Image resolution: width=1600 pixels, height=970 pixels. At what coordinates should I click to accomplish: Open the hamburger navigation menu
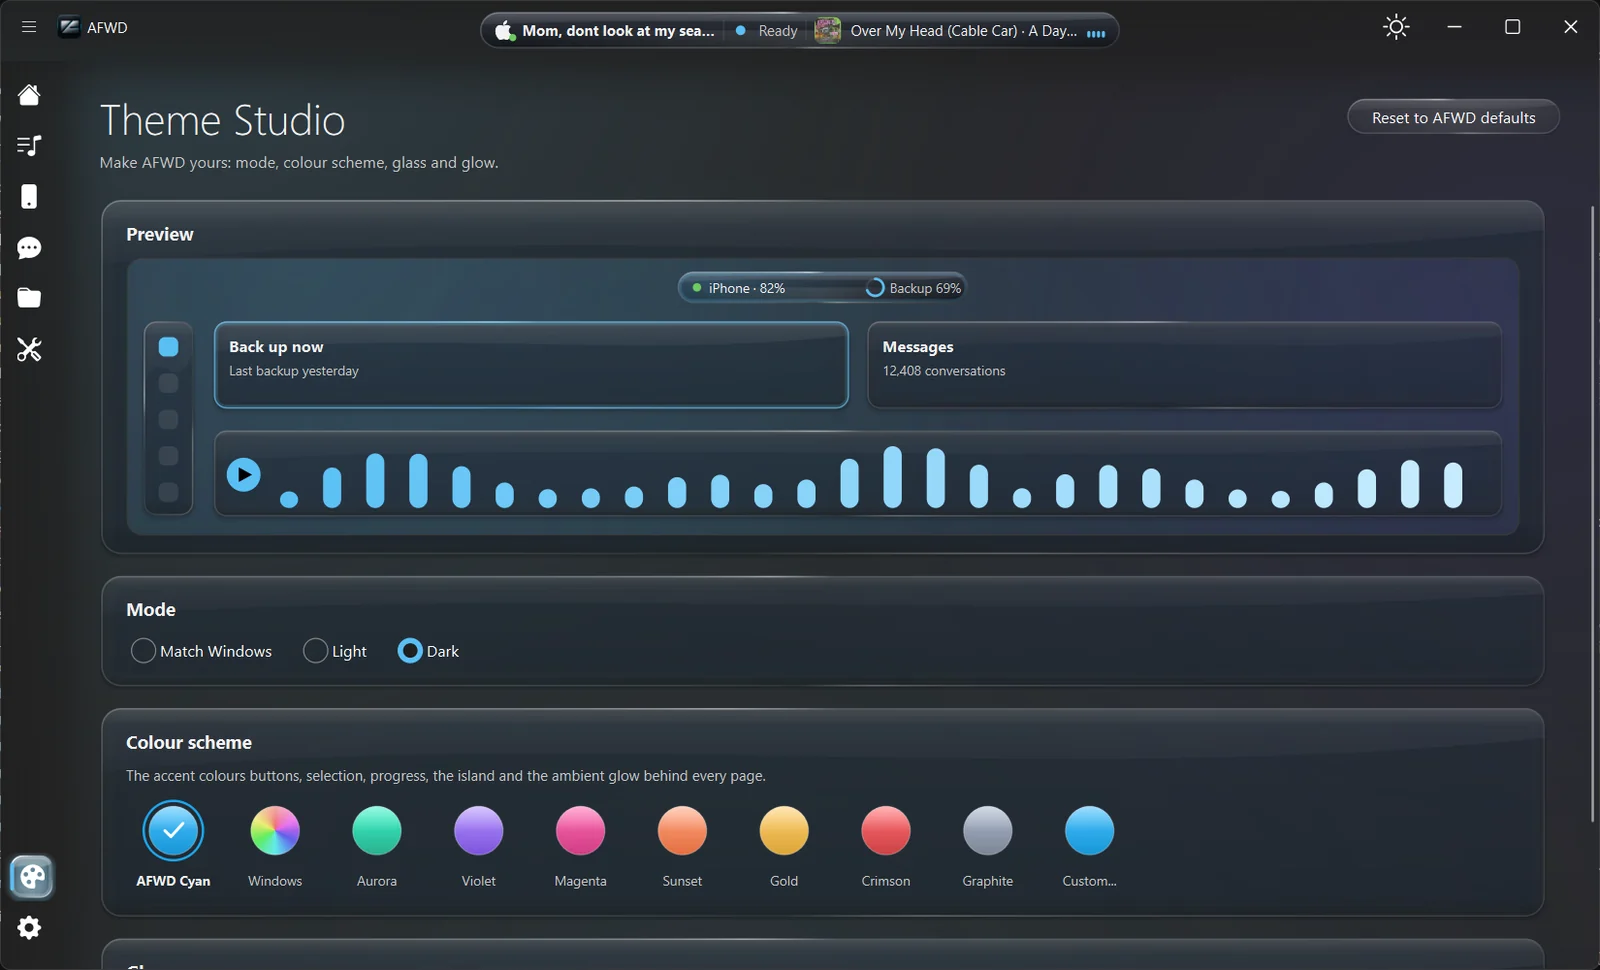29,27
